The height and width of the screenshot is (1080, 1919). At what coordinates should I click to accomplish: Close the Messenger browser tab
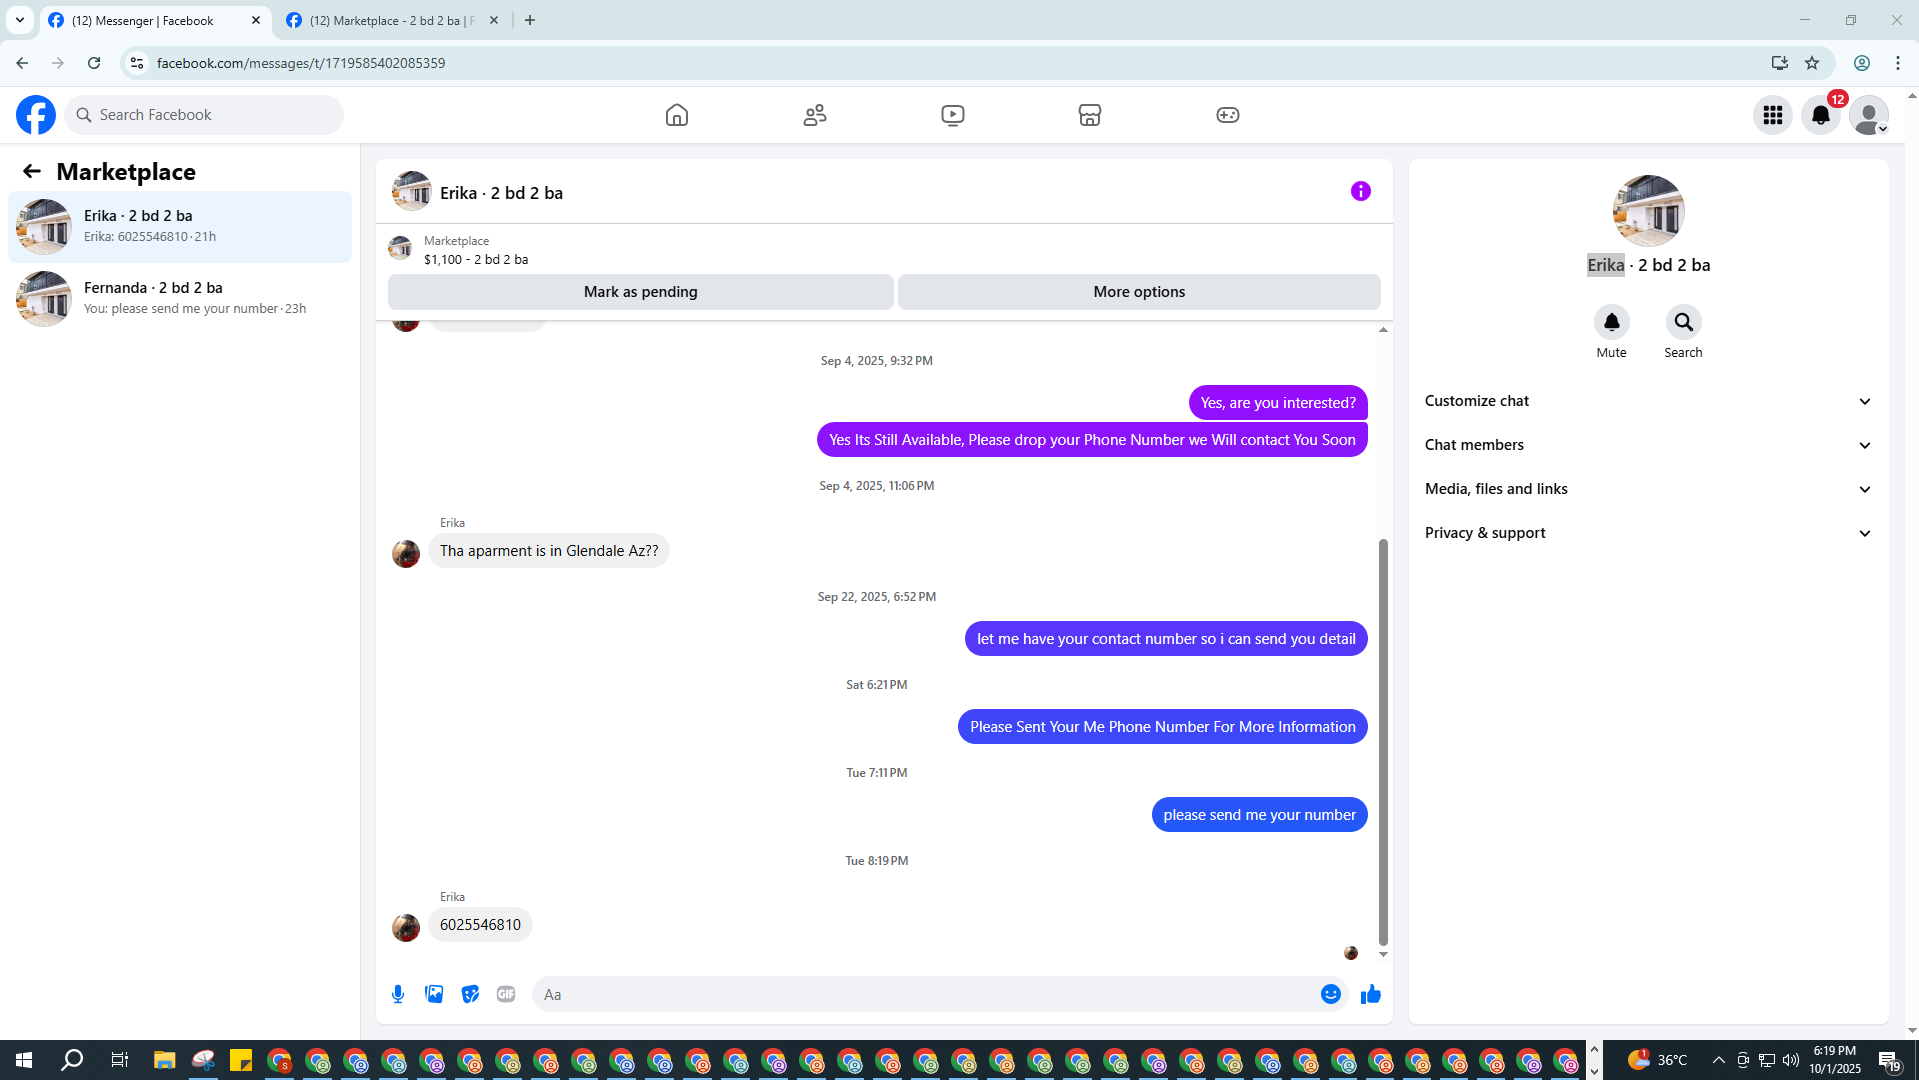(x=256, y=20)
